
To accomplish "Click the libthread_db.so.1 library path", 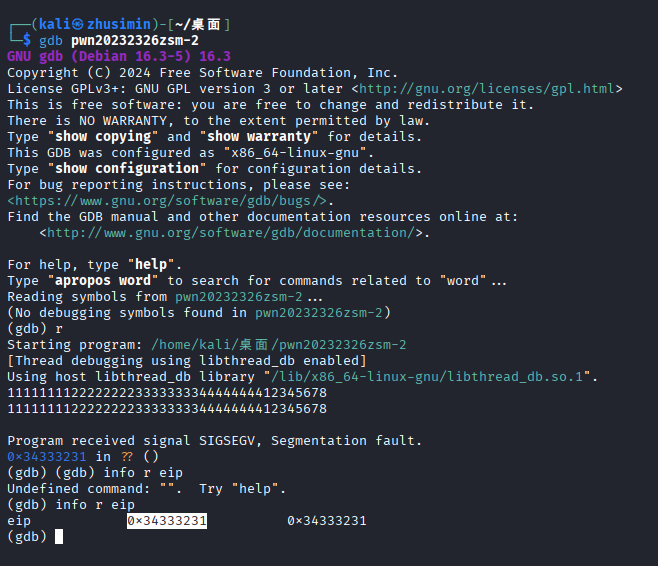I will (x=427, y=377).
